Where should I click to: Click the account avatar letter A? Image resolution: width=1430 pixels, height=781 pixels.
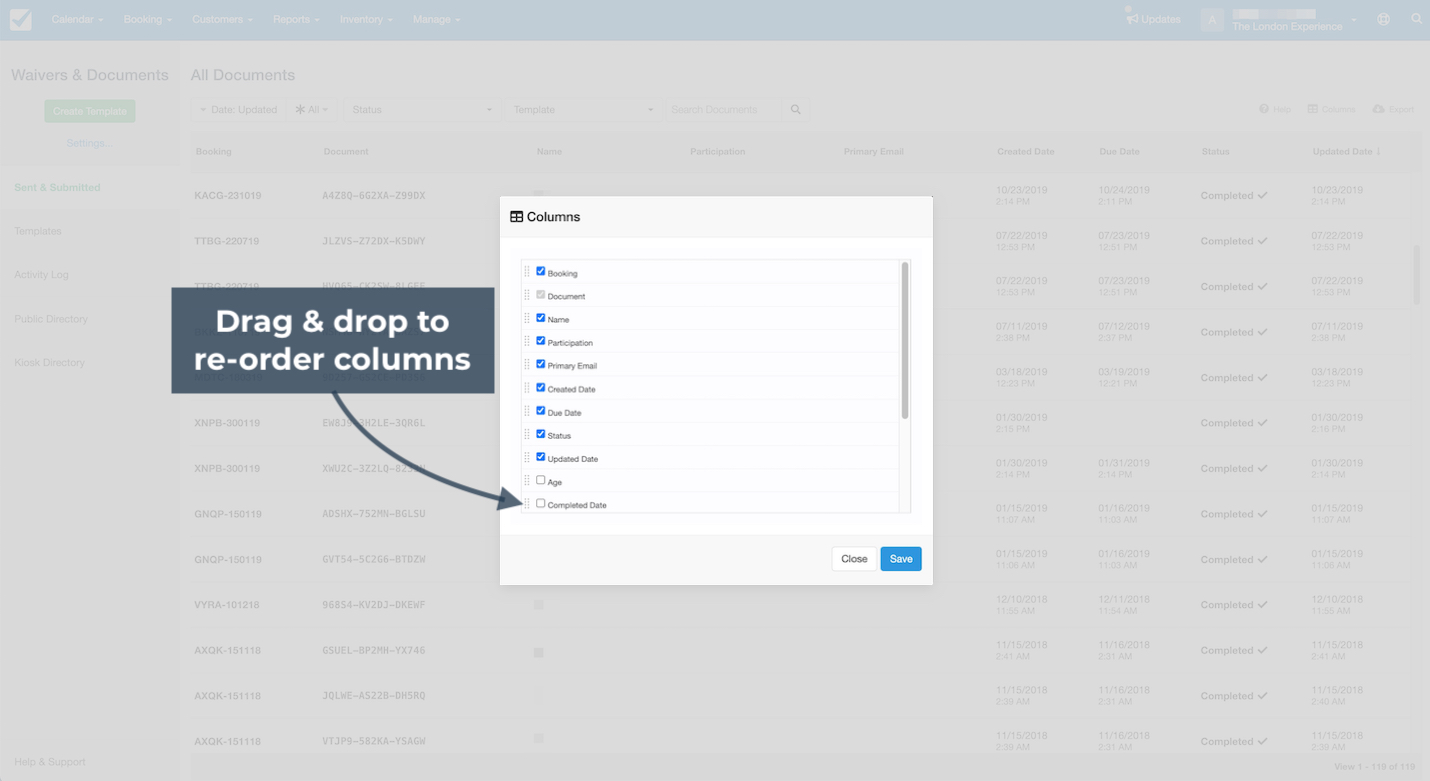click(1212, 20)
